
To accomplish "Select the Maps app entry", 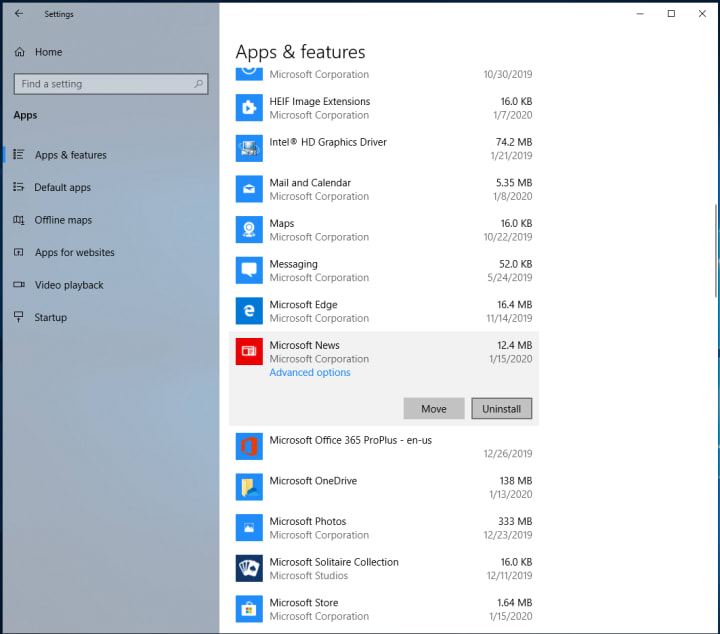I will (383, 230).
